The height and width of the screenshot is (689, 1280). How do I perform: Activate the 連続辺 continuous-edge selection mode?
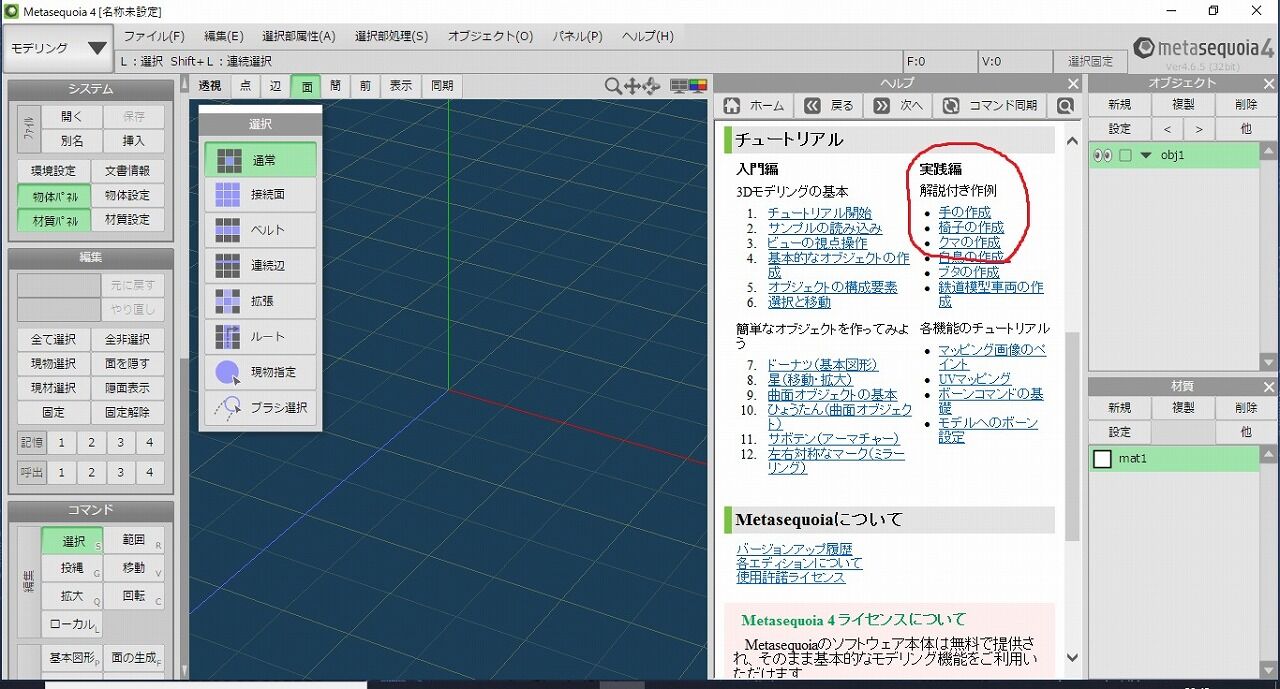click(260, 266)
